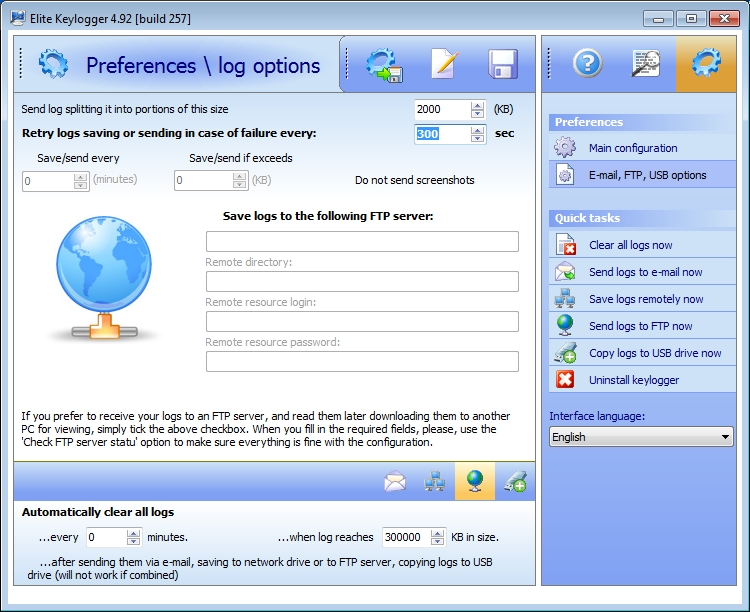Select the USB drive options icon
Screen dimensions: 750x612
(515, 482)
